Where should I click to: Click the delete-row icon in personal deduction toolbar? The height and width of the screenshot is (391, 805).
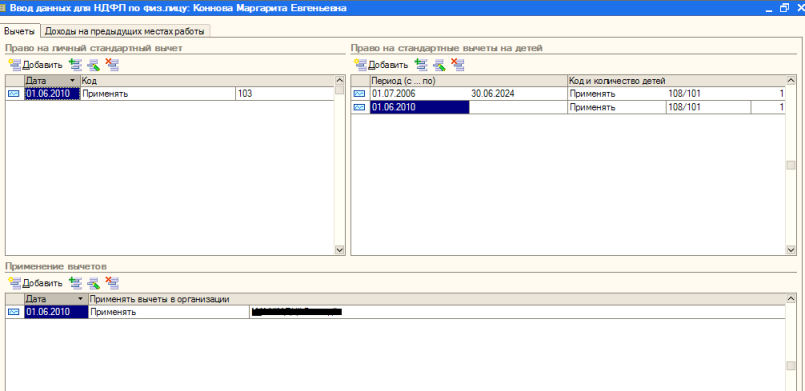click(x=111, y=65)
